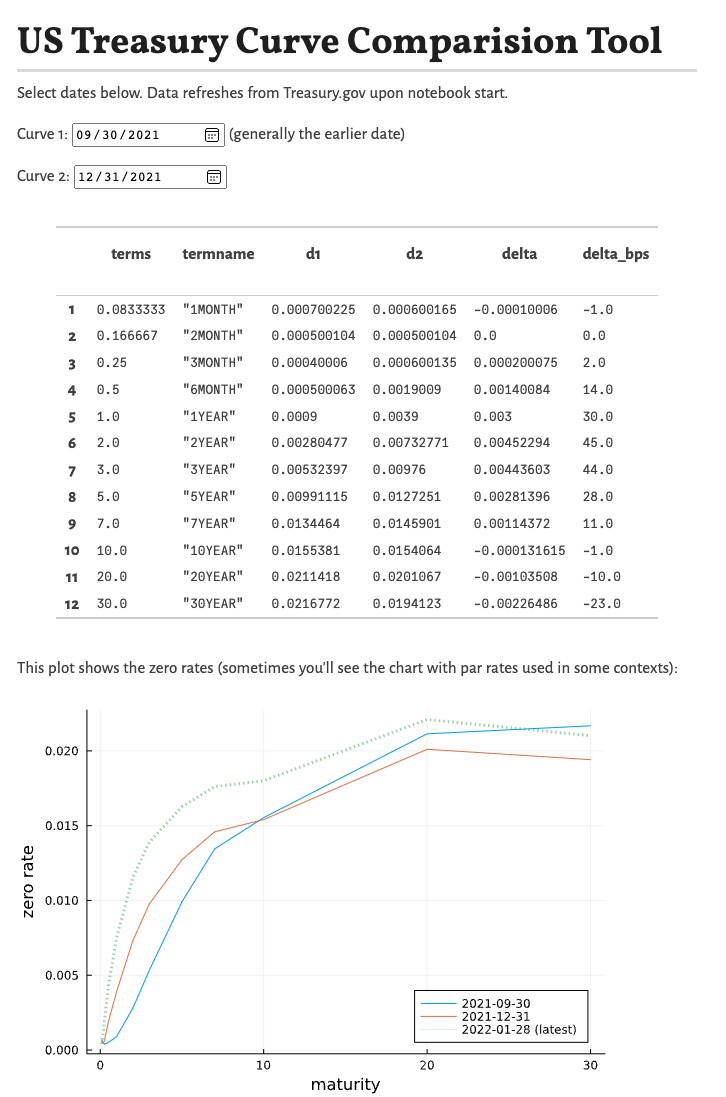Screen dimensions: 726x1097
Task: Click the "10YEAR" termname cell
Action: point(213,550)
